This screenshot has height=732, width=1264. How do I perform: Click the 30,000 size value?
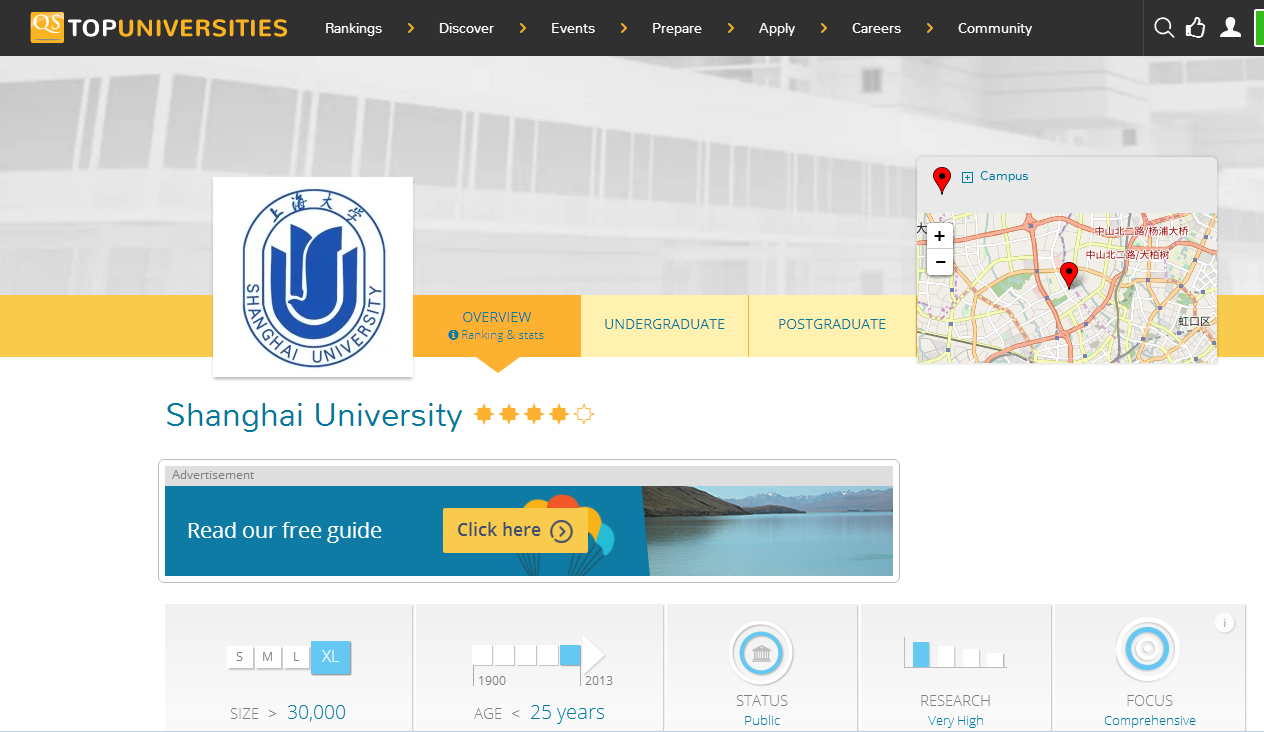point(316,712)
